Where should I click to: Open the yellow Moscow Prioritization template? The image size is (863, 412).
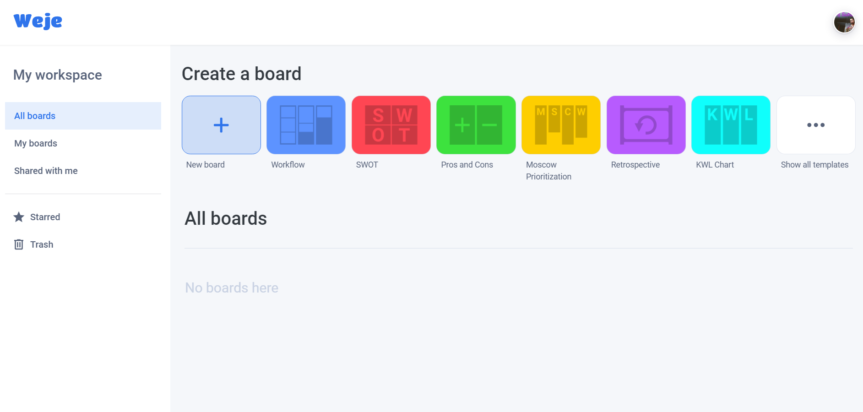pyautogui.click(x=561, y=125)
